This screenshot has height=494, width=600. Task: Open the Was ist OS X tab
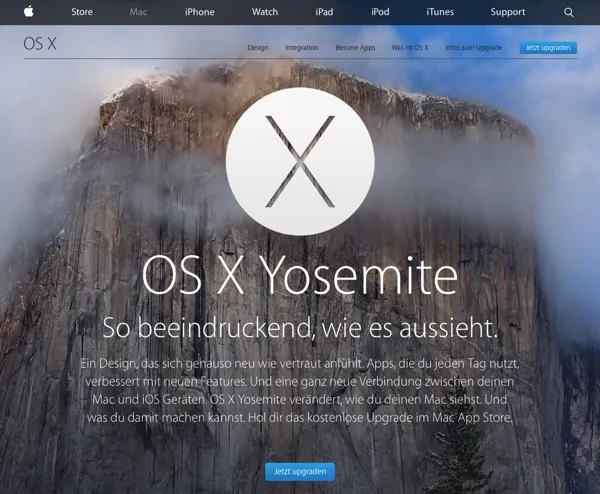coord(410,47)
